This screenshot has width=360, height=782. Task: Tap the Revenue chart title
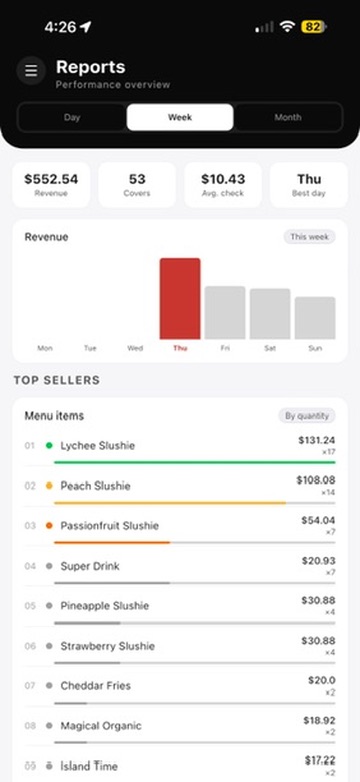click(46, 237)
